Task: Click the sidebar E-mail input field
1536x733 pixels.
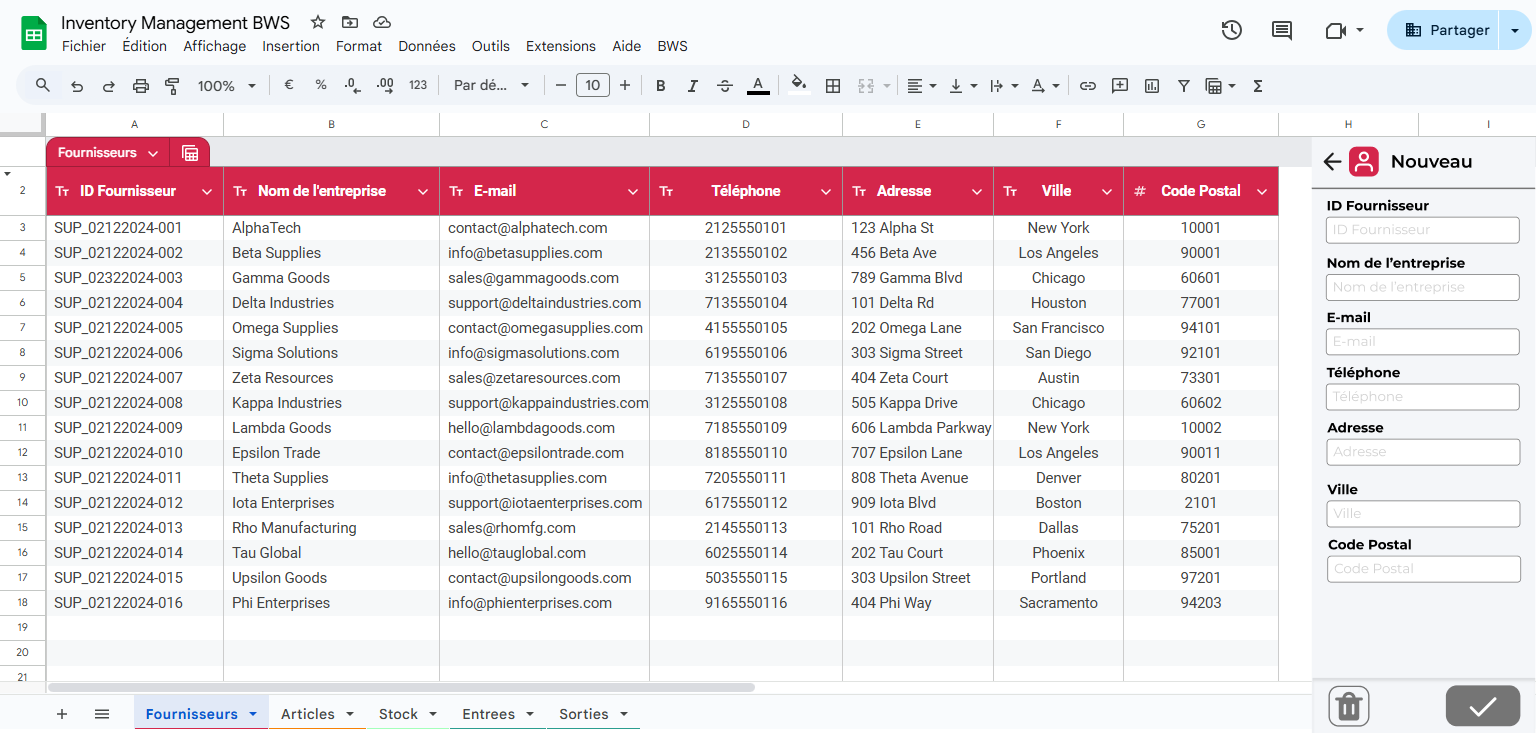Action: coord(1423,341)
